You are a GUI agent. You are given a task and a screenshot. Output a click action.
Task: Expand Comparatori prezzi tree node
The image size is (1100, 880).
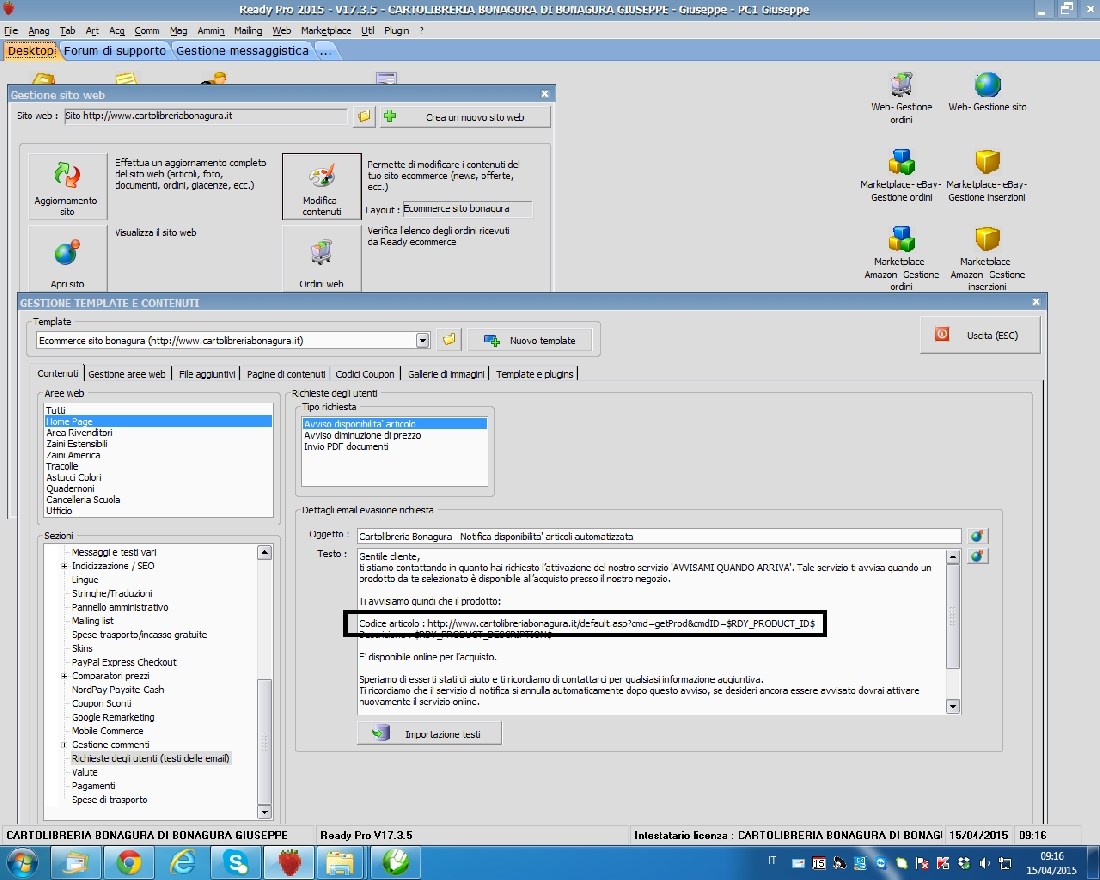pyautogui.click(x=64, y=676)
